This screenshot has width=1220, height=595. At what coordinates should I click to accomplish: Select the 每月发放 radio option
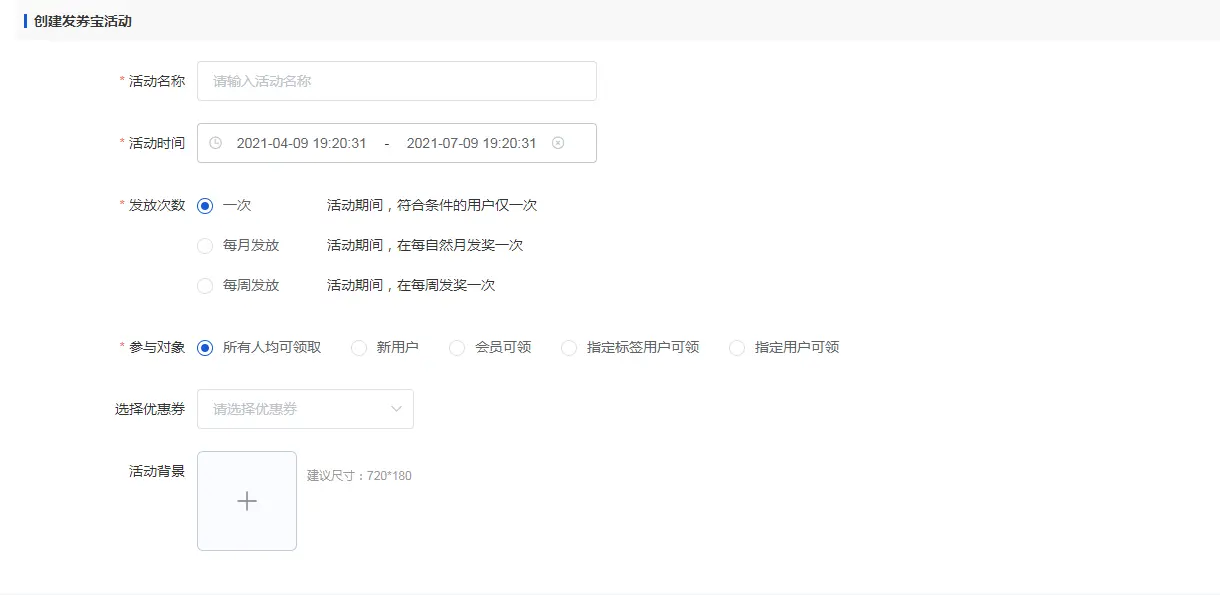[205, 246]
